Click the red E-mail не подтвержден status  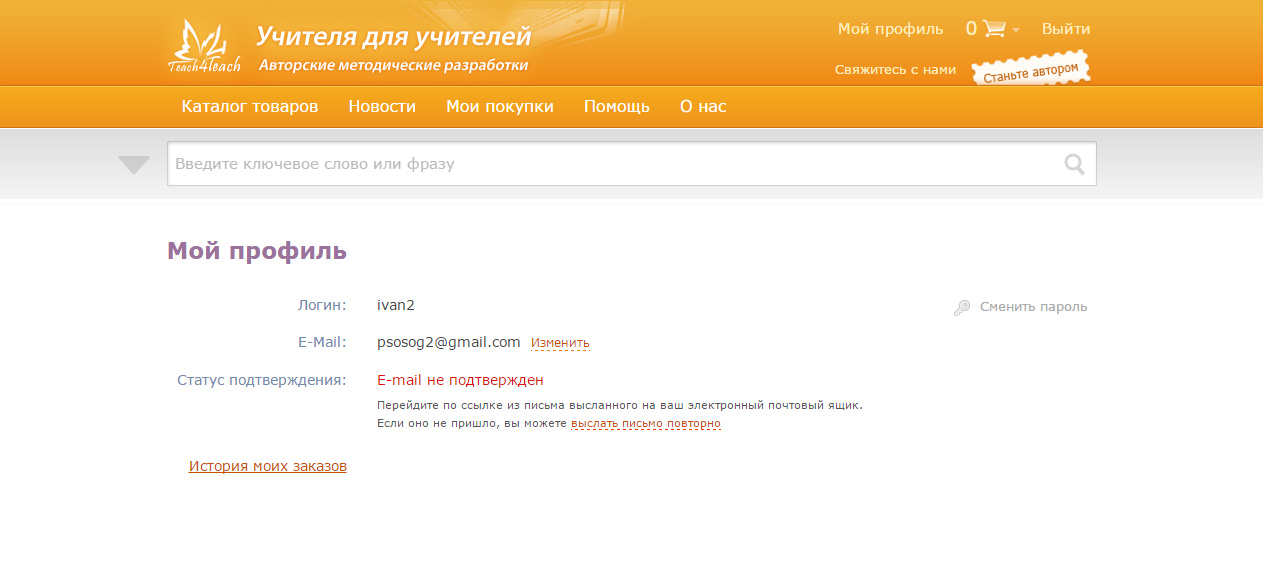click(460, 380)
